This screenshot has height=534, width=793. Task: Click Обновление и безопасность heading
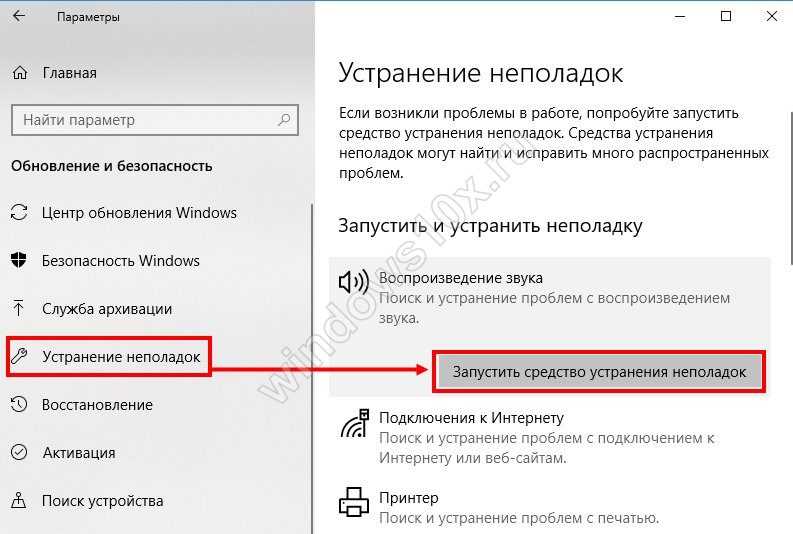pos(112,166)
